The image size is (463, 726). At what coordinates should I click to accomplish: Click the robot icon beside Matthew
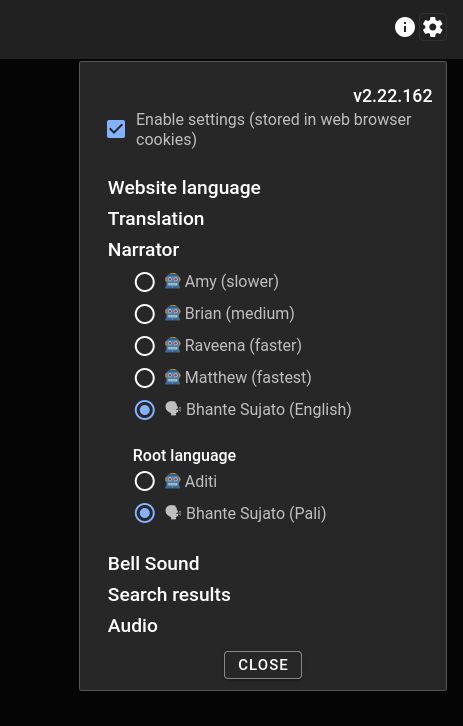(172, 377)
